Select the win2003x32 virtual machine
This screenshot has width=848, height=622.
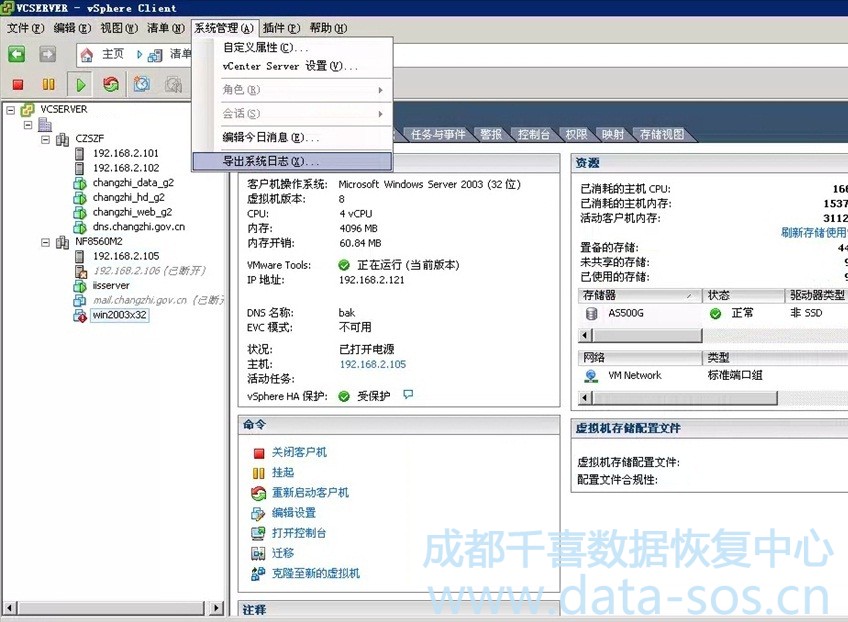(x=119, y=315)
